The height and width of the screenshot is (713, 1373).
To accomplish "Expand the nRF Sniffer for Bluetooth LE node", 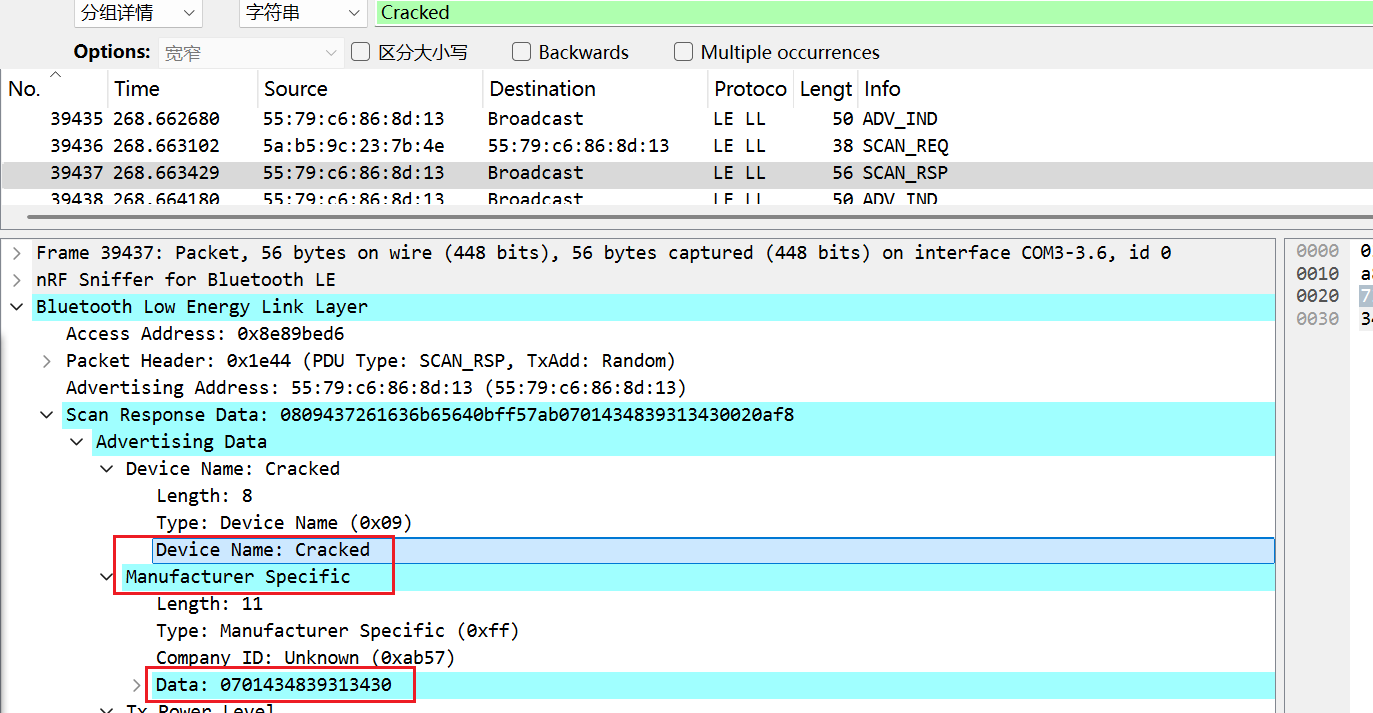I will (17, 280).
